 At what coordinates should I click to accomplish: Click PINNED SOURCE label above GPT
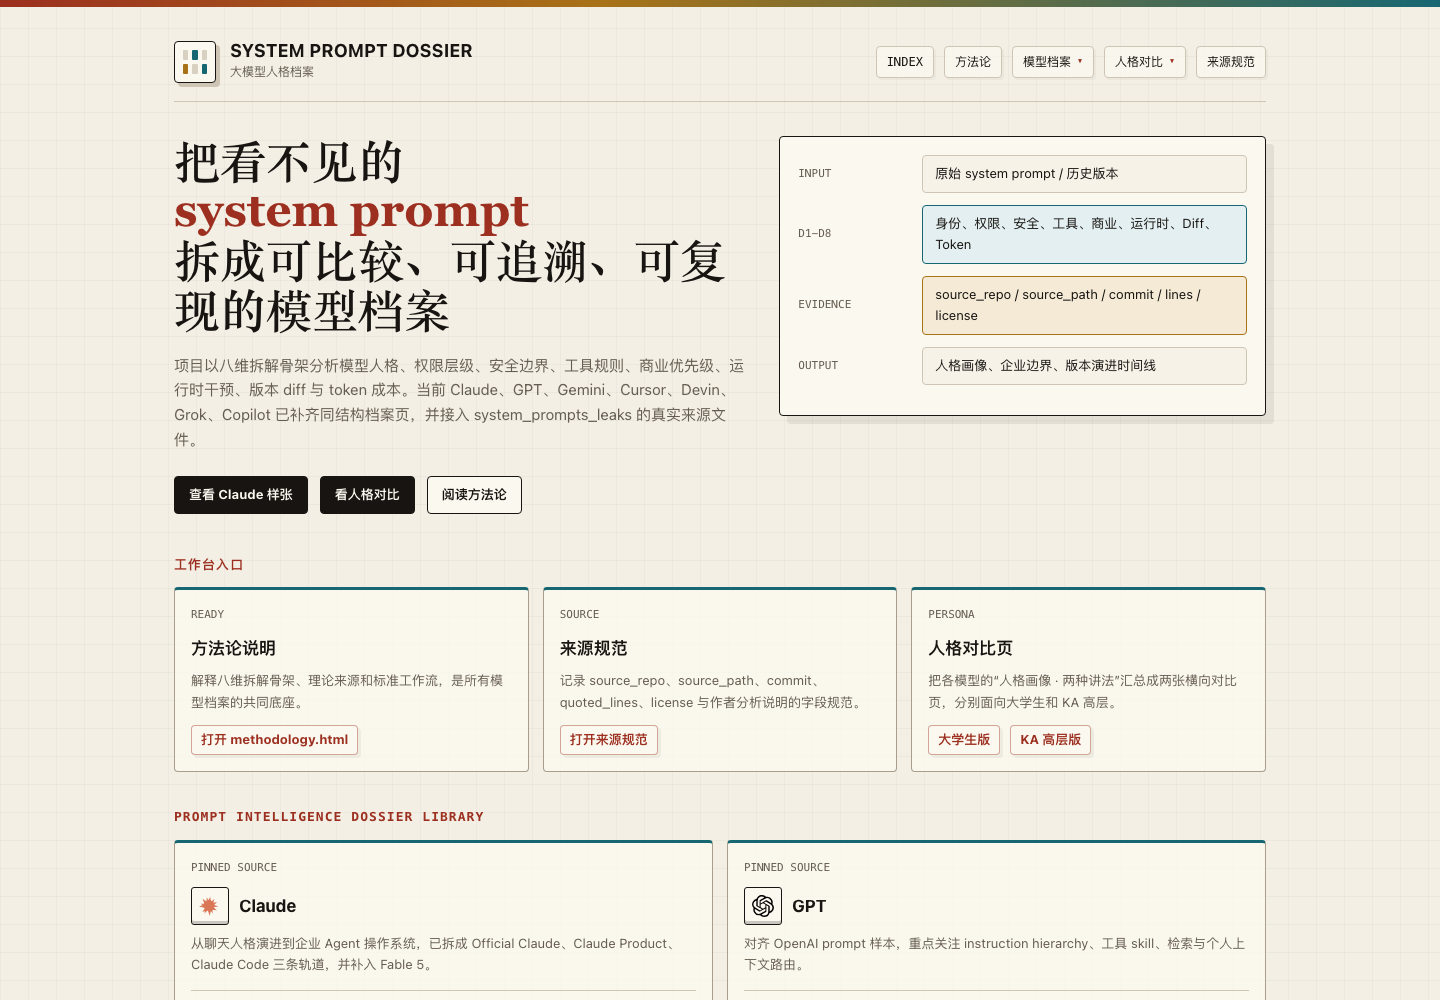pyautogui.click(x=787, y=868)
